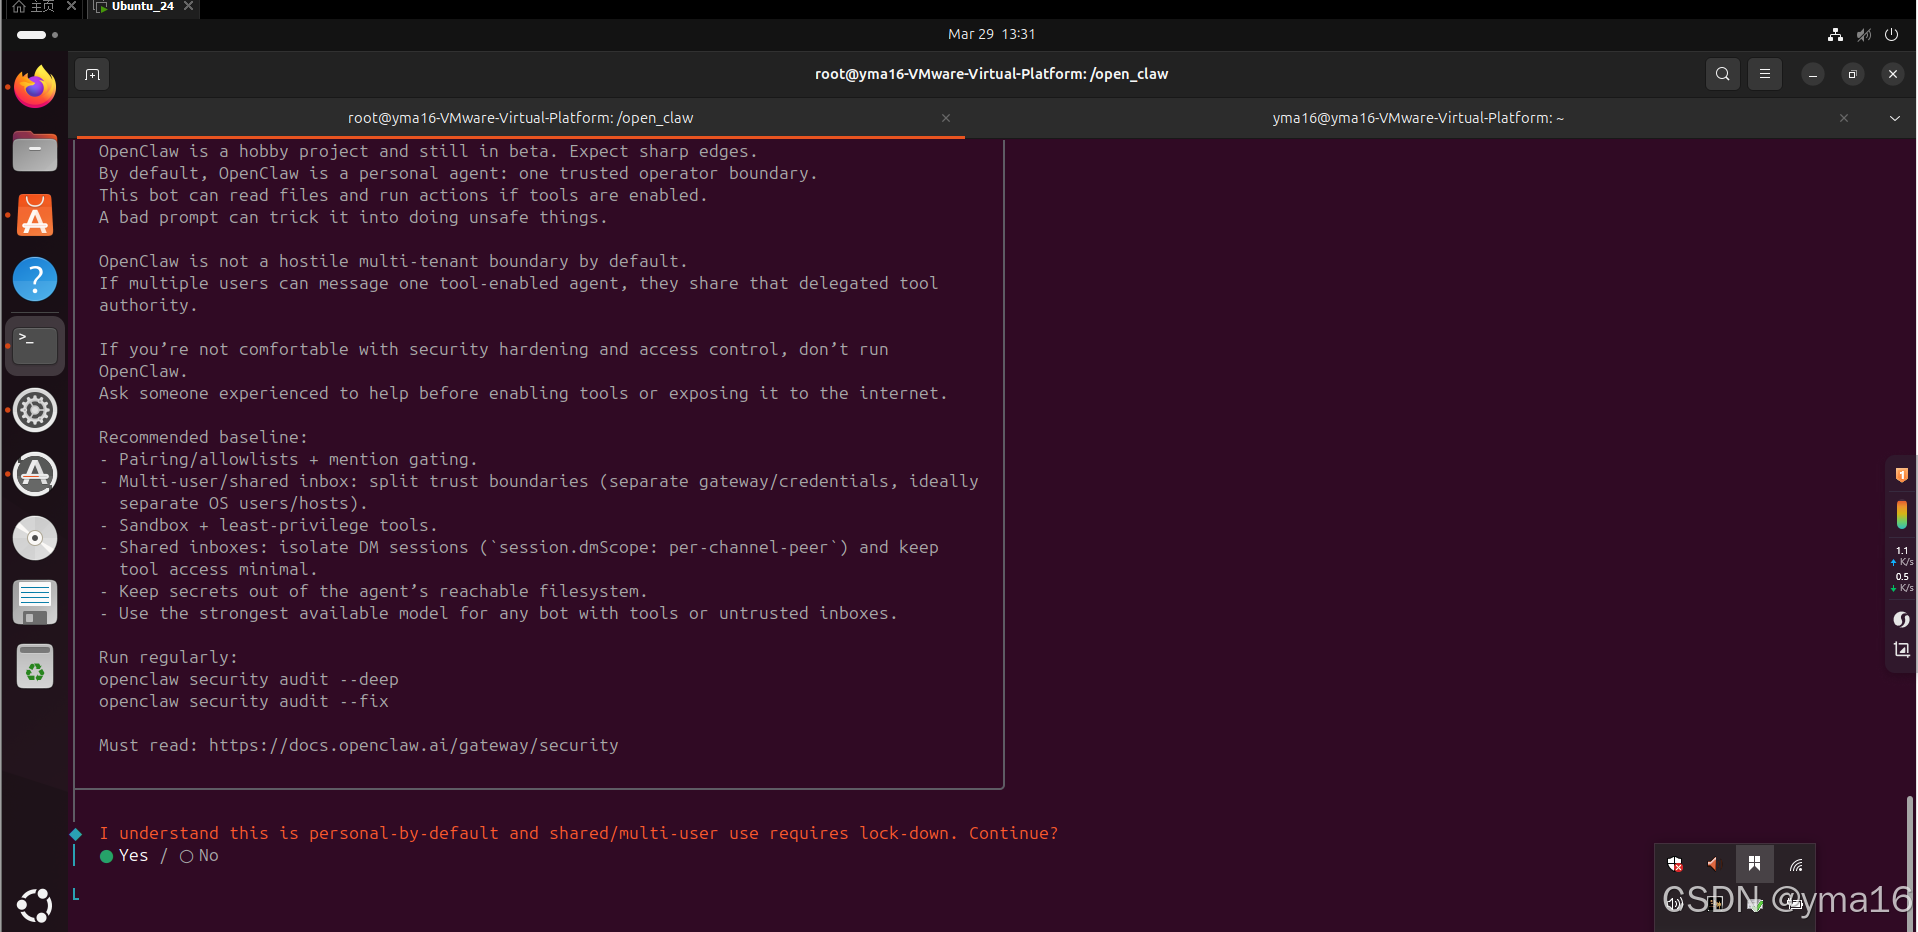Open Firefox from the Ubuntu dock
This screenshot has height=932, width=1918.
(35, 88)
